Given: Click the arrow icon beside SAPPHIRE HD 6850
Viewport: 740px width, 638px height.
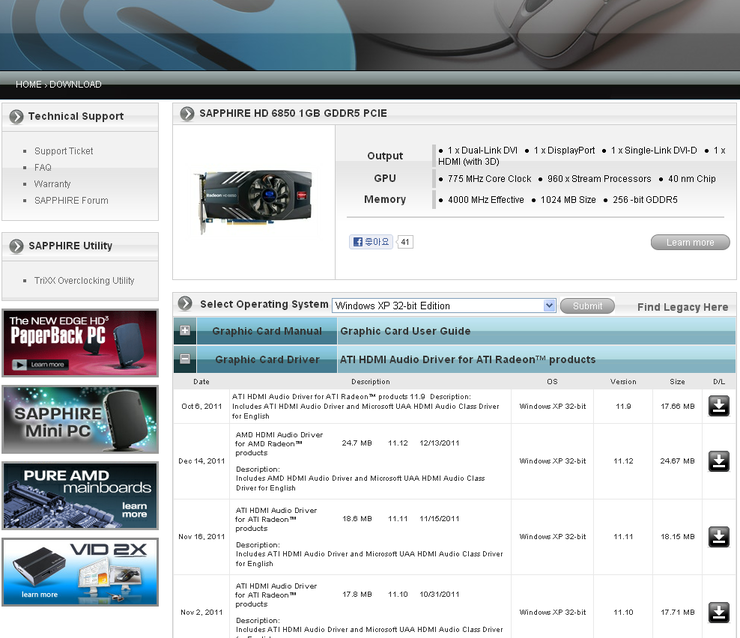Looking at the screenshot, I should (187, 113).
